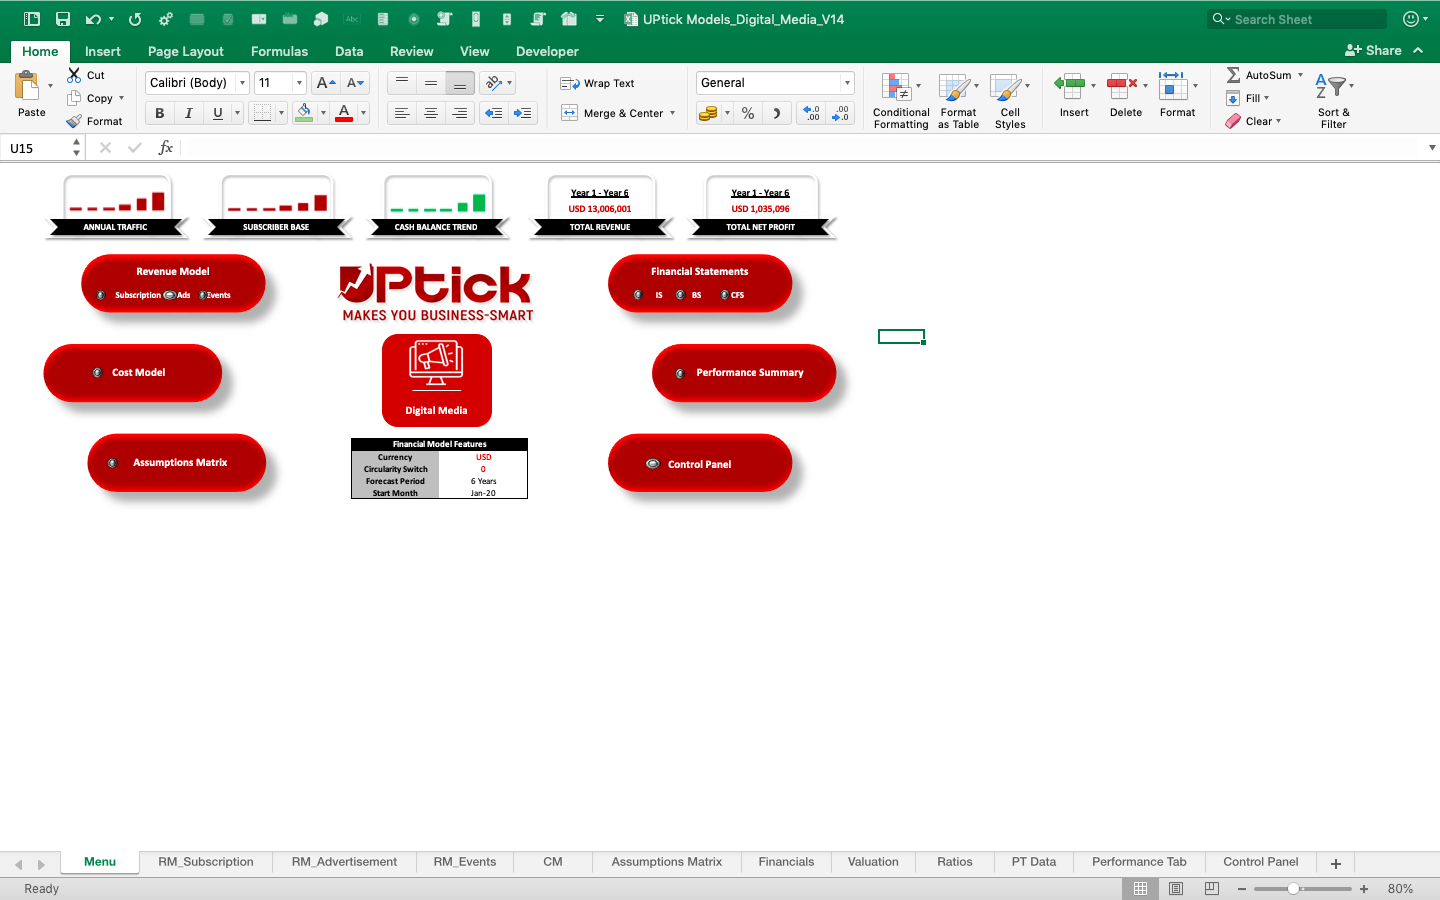1440x900 pixels.
Task: Select right text alignment
Action: [x=460, y=113]
